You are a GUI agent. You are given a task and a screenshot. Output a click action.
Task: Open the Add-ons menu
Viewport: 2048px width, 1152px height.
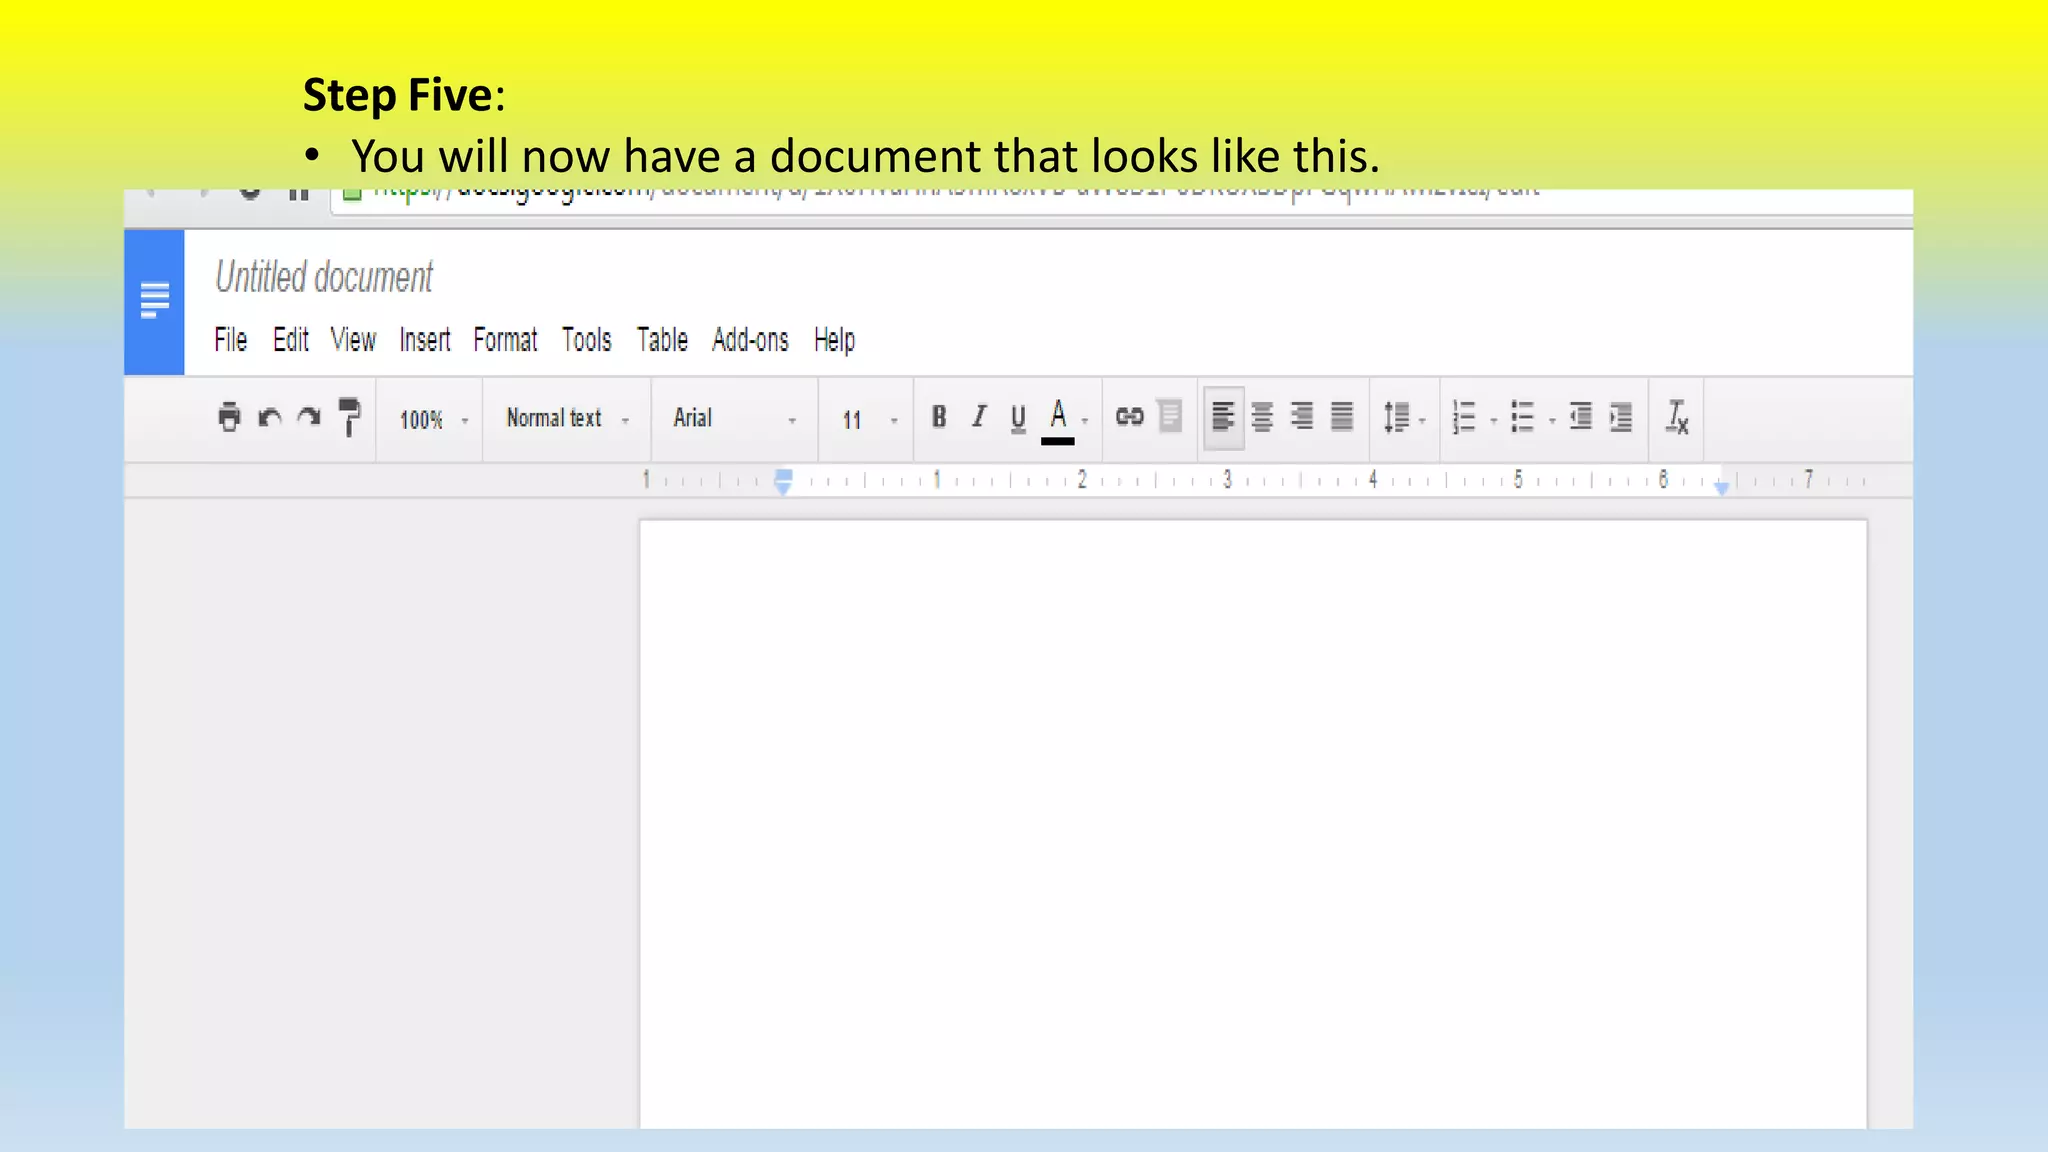coord(750,340)
